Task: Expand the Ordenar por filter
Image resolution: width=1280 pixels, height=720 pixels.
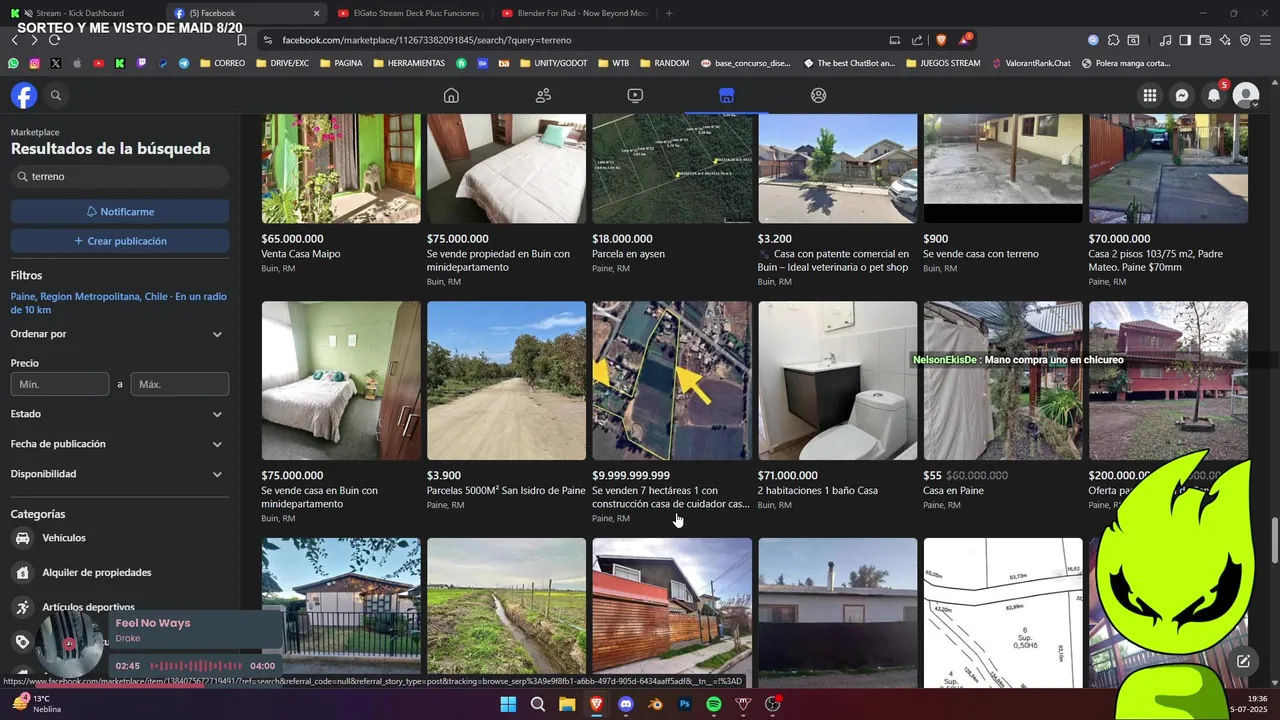Action: tap(119, 334)
